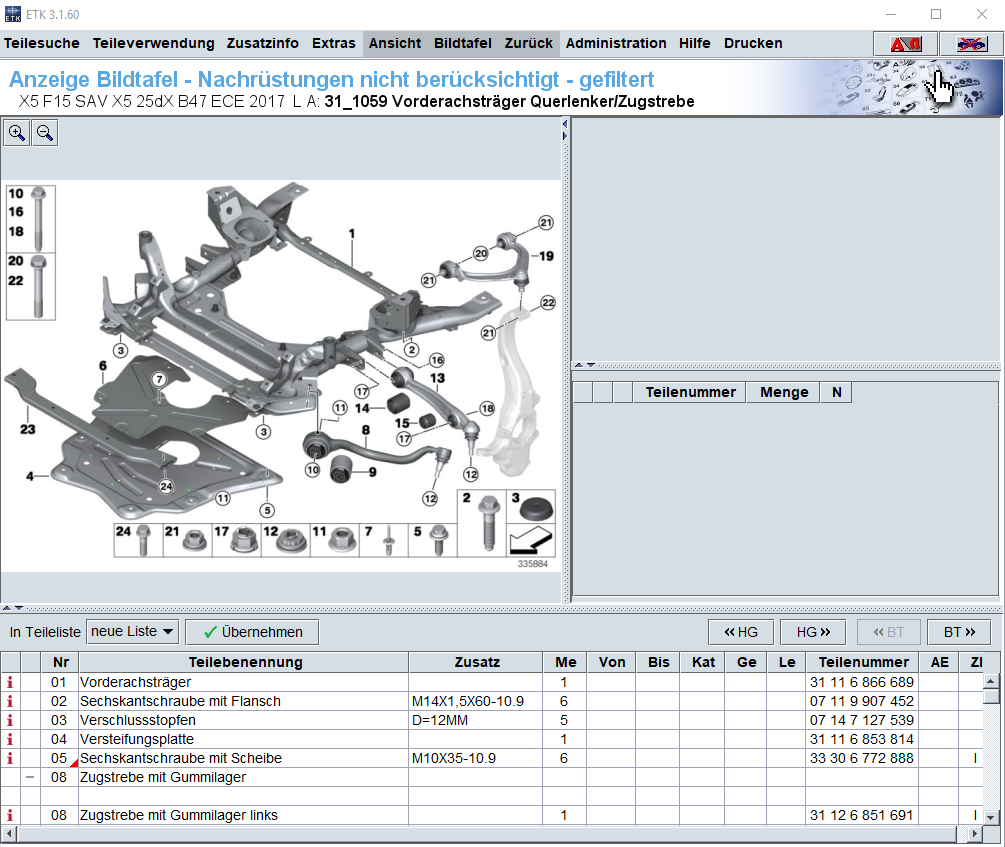The height and width of the screenshot is (847, 1005).
Task: Go to next Bildtafel with BT »
Action: (957, 632)
